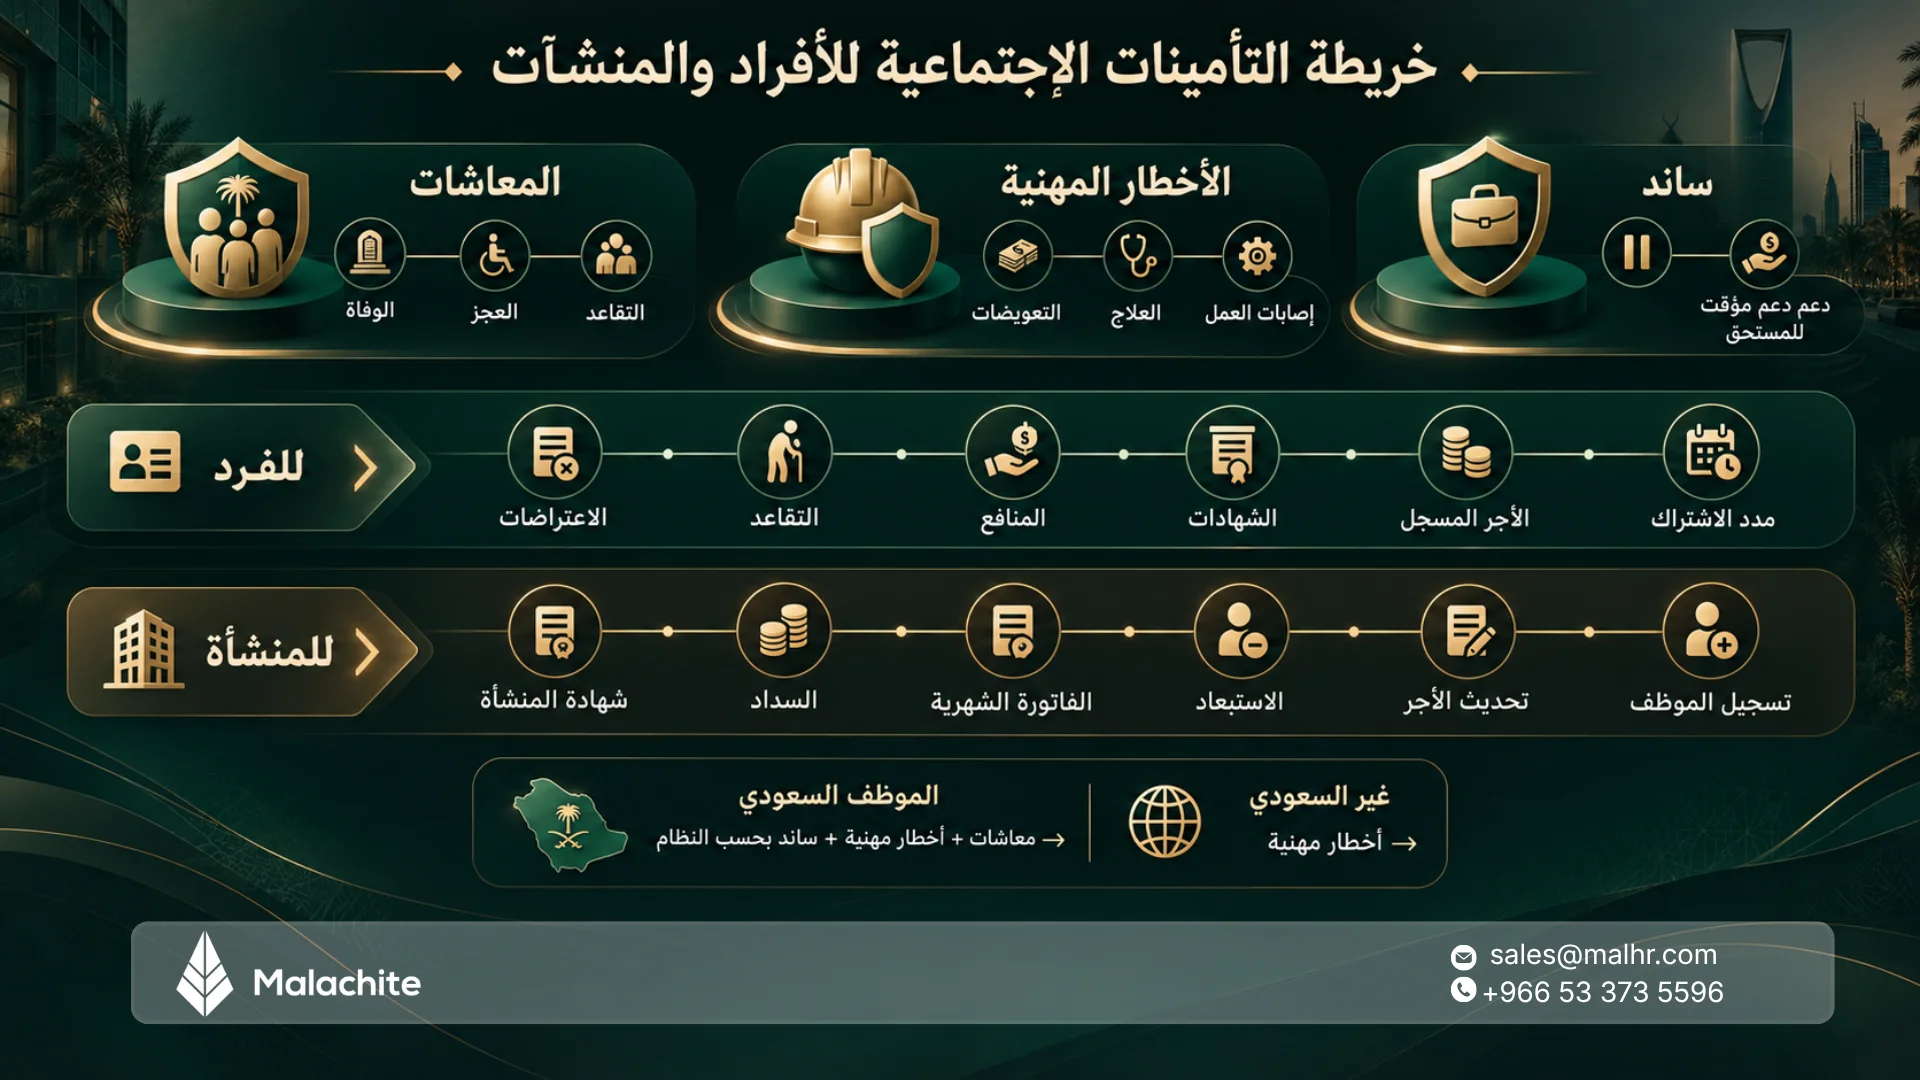Click the text دعم مؤقت للمستحق
The image size is (1920, 1080).
click(1765, 318)
